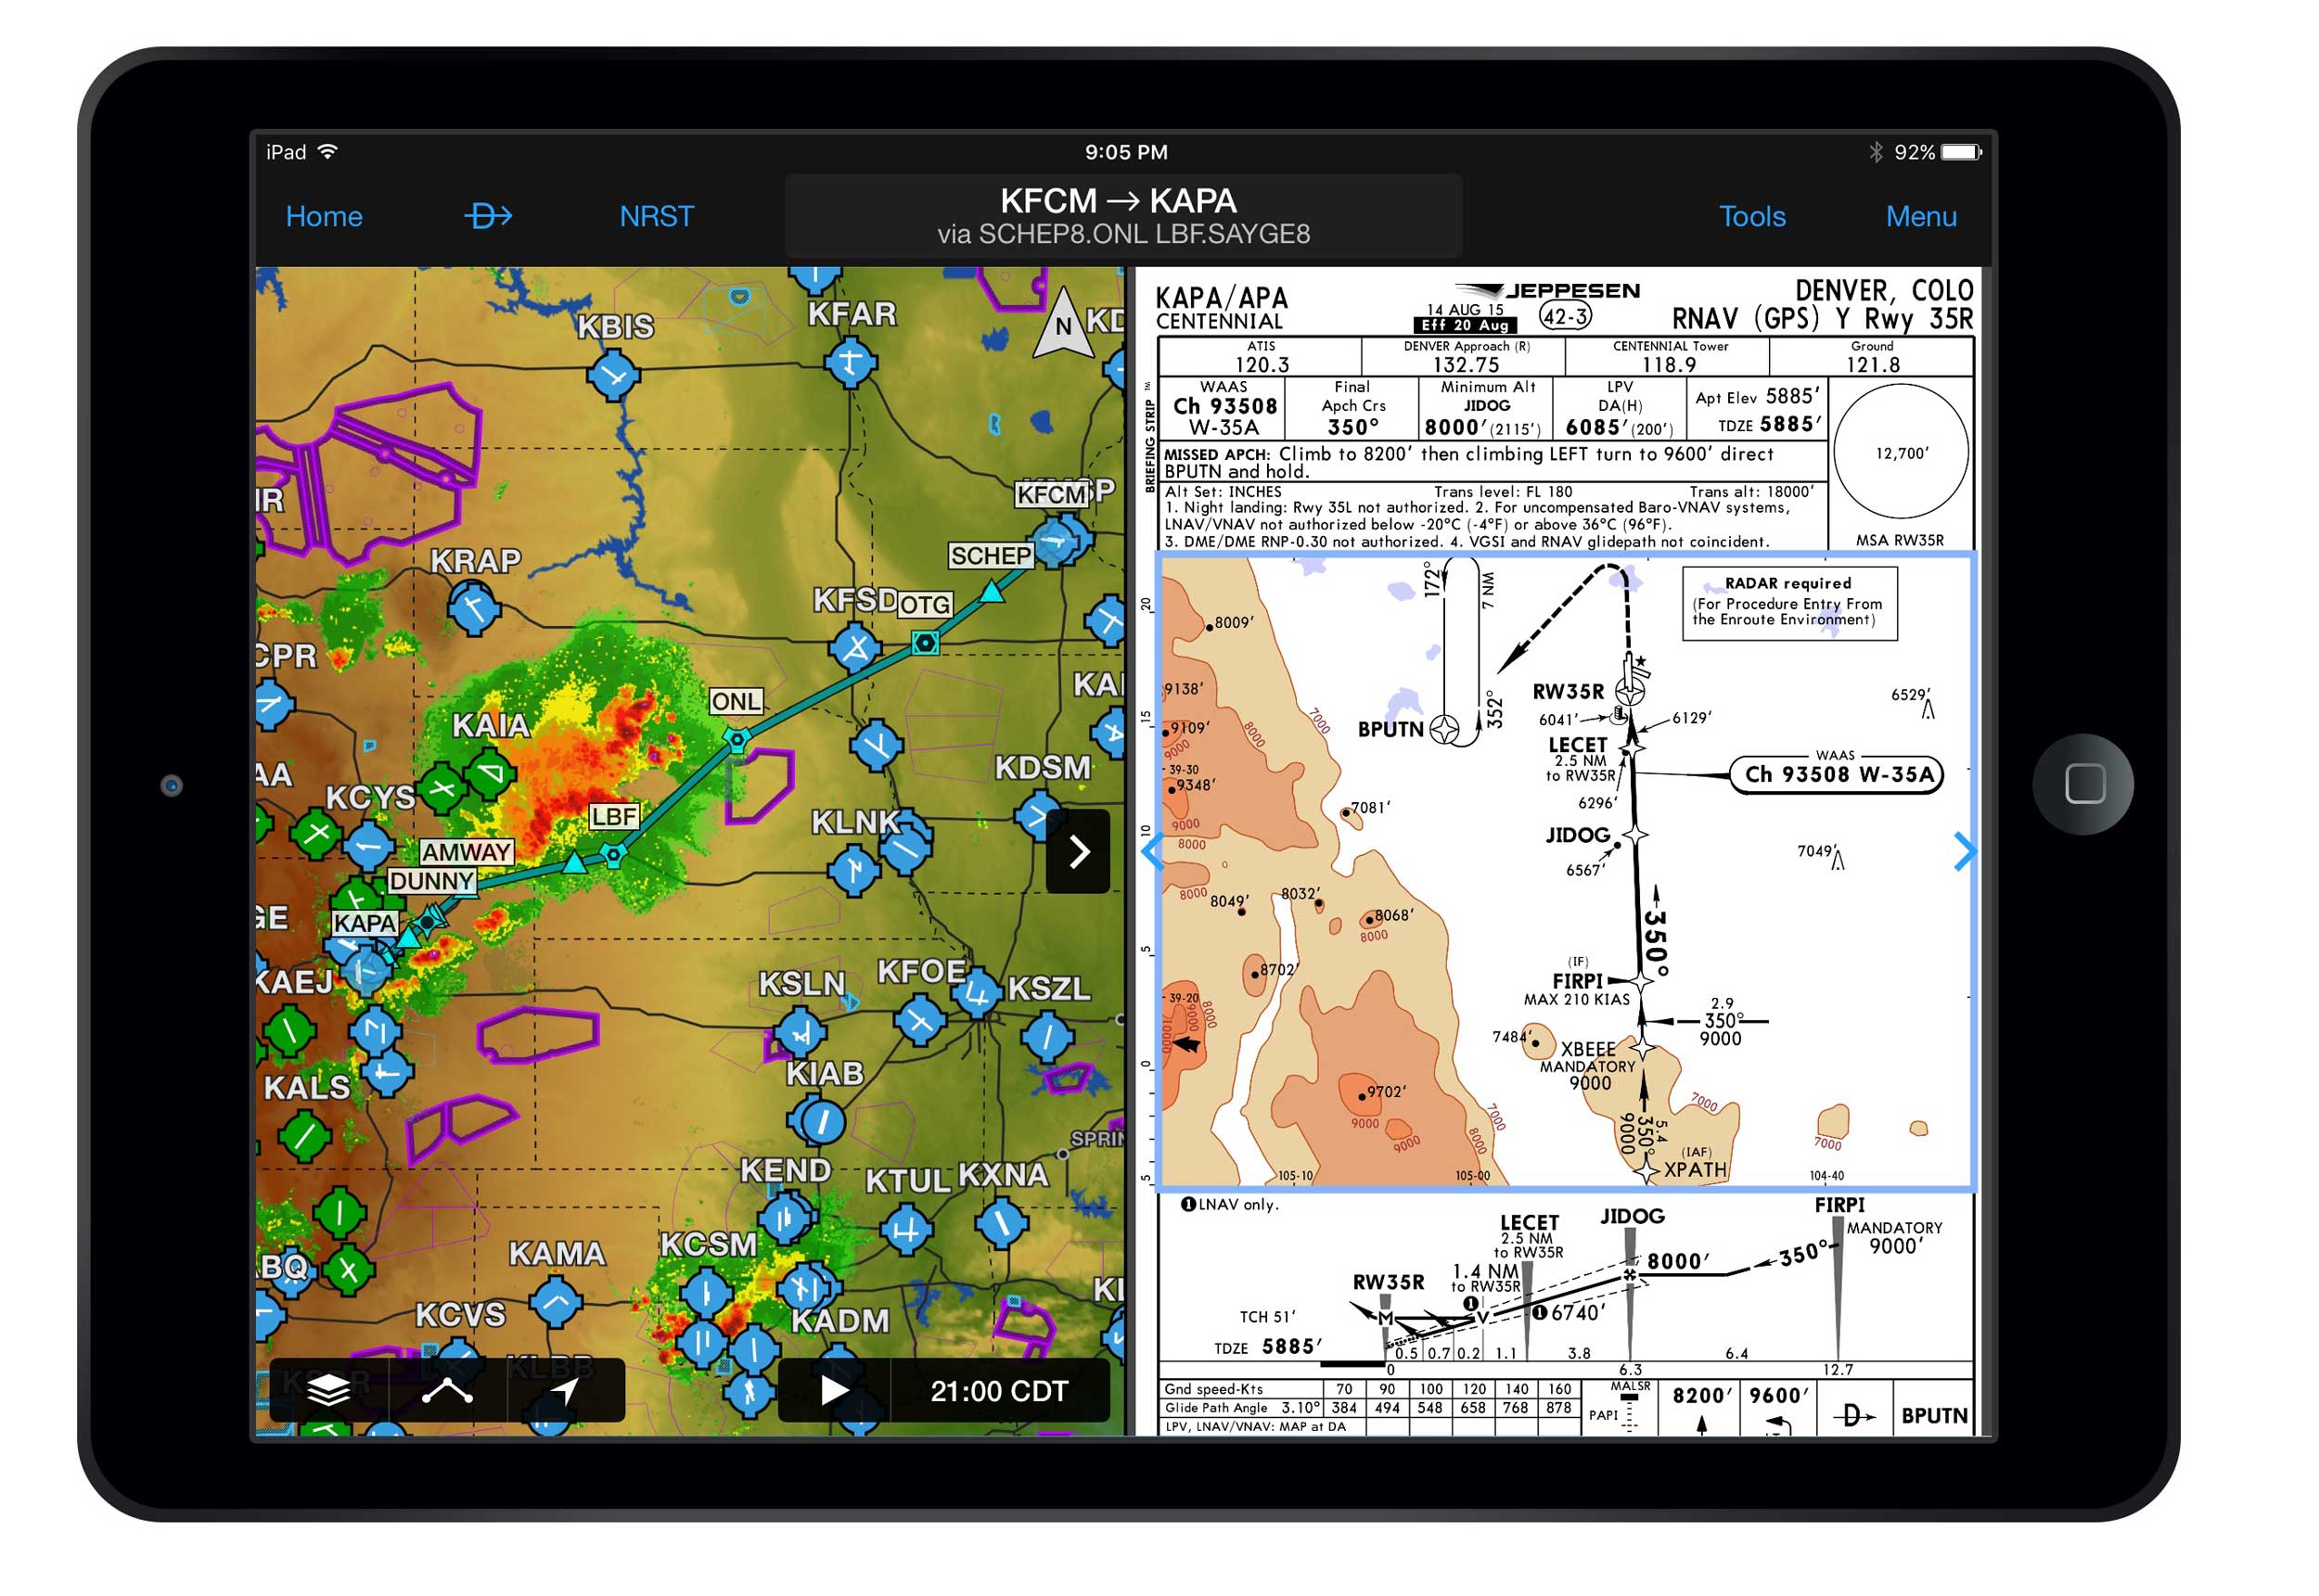Tap the KAPA destination label
This screenshot has width=2319, height=1596.
coord(364,922)
